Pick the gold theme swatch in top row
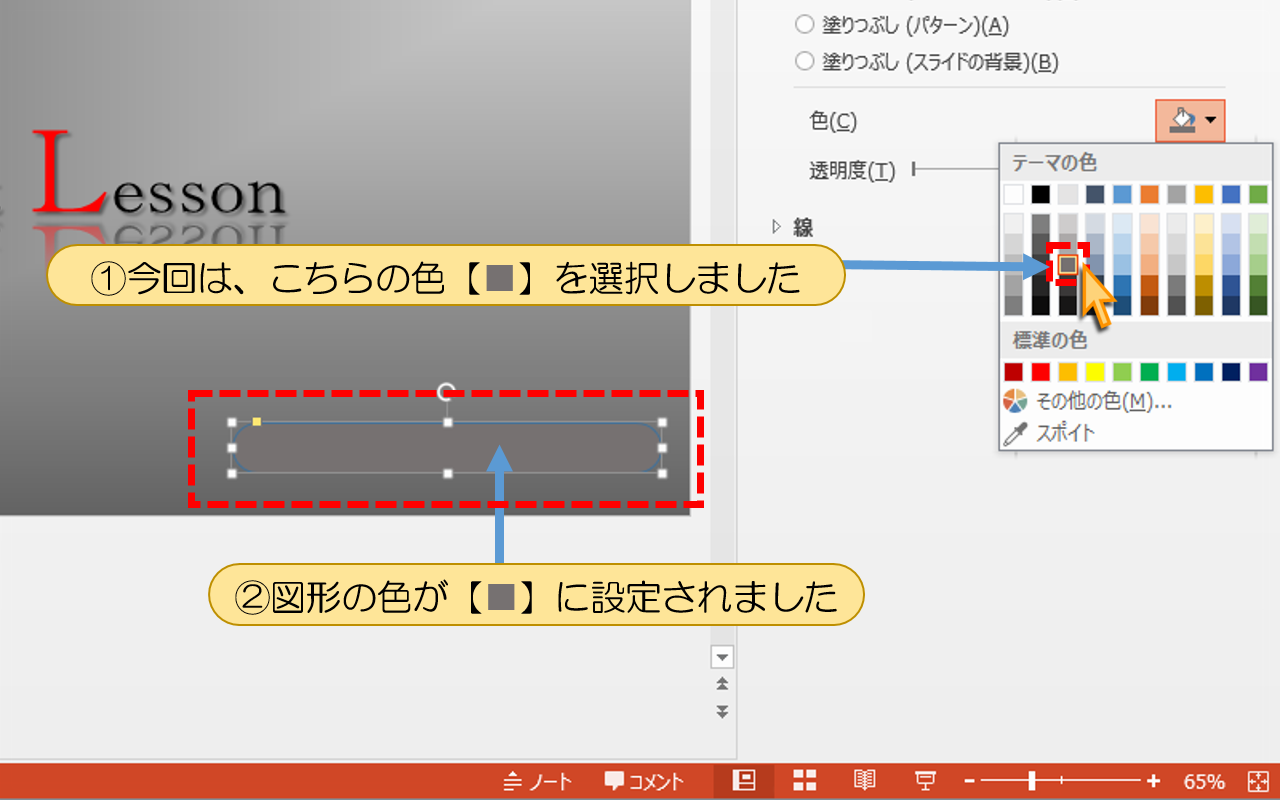Screen dimensions: 1280x800 coord(1203,194)
